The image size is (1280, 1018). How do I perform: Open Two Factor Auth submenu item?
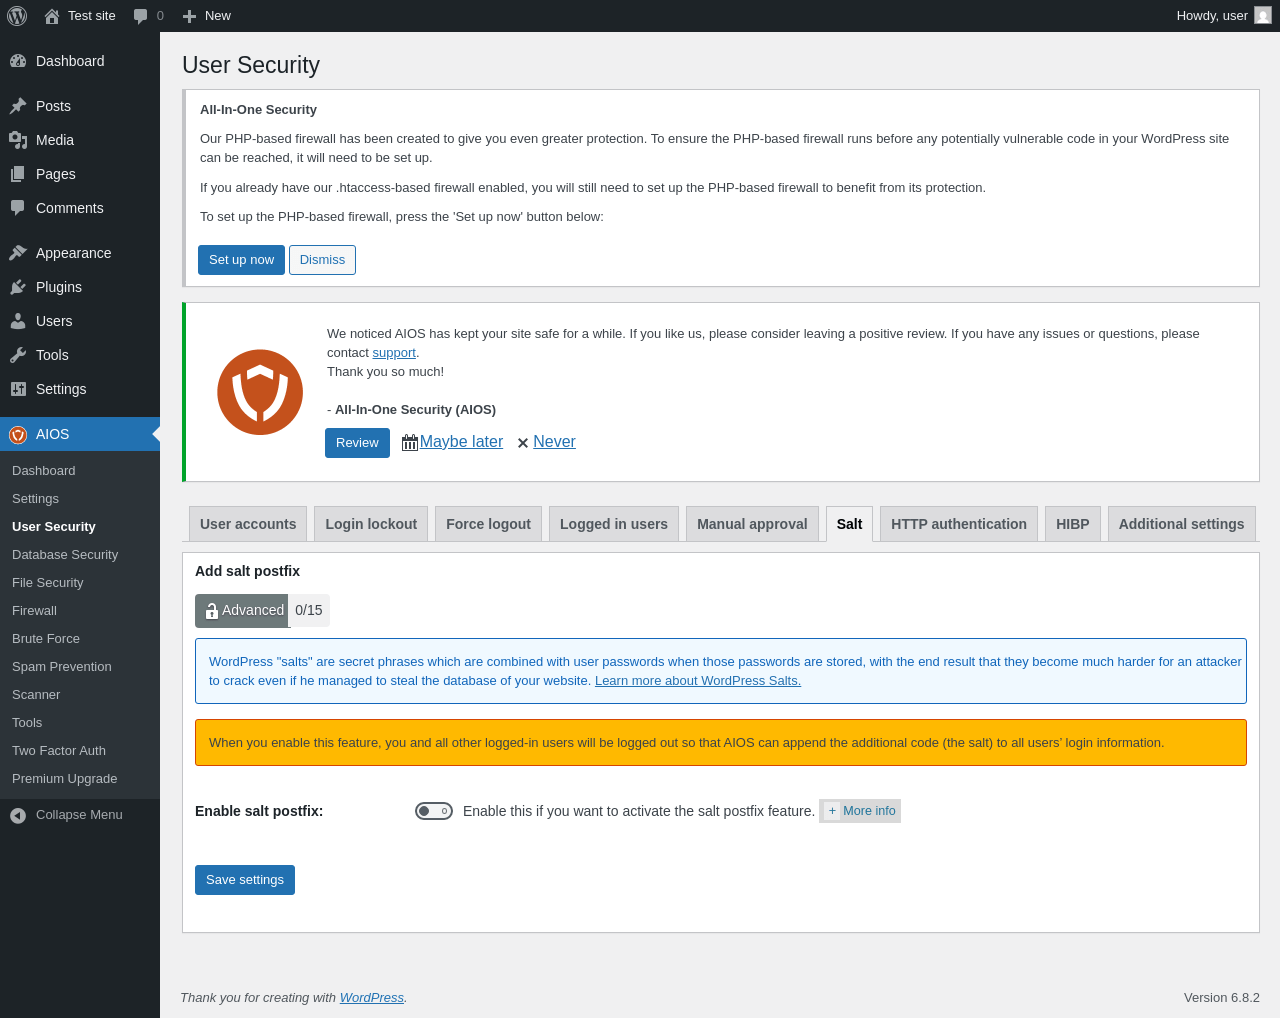(80, 751)
